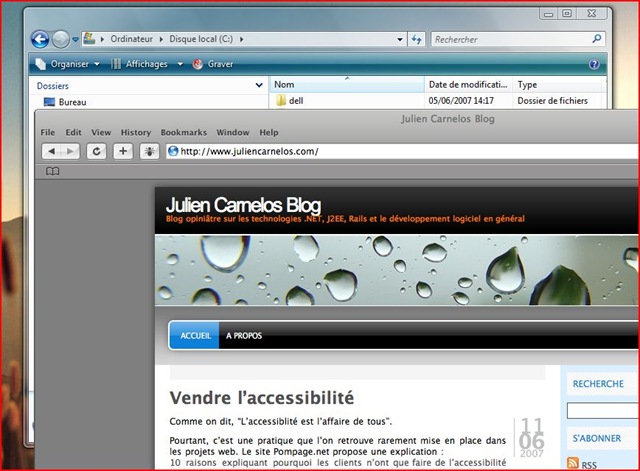Minimize the Explorer window
Viewport: 640px width, 471px height.
coord(549,14)
